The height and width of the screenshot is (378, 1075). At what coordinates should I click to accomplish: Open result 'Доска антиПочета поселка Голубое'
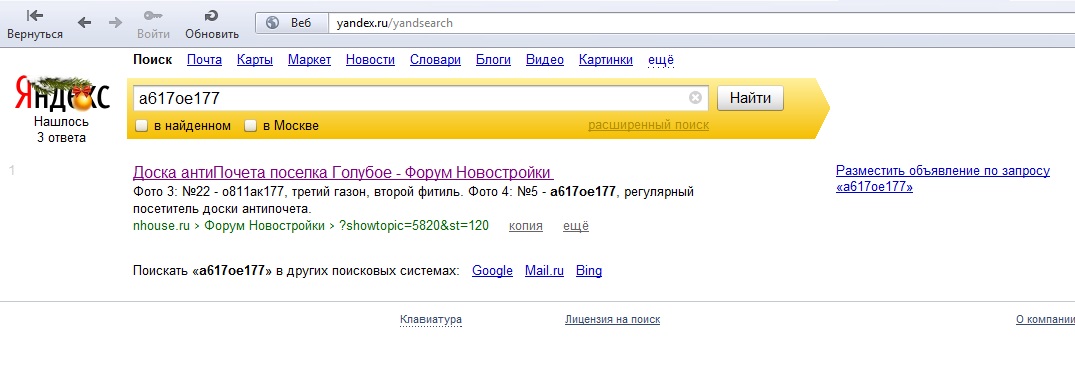(x=343, y=172)
